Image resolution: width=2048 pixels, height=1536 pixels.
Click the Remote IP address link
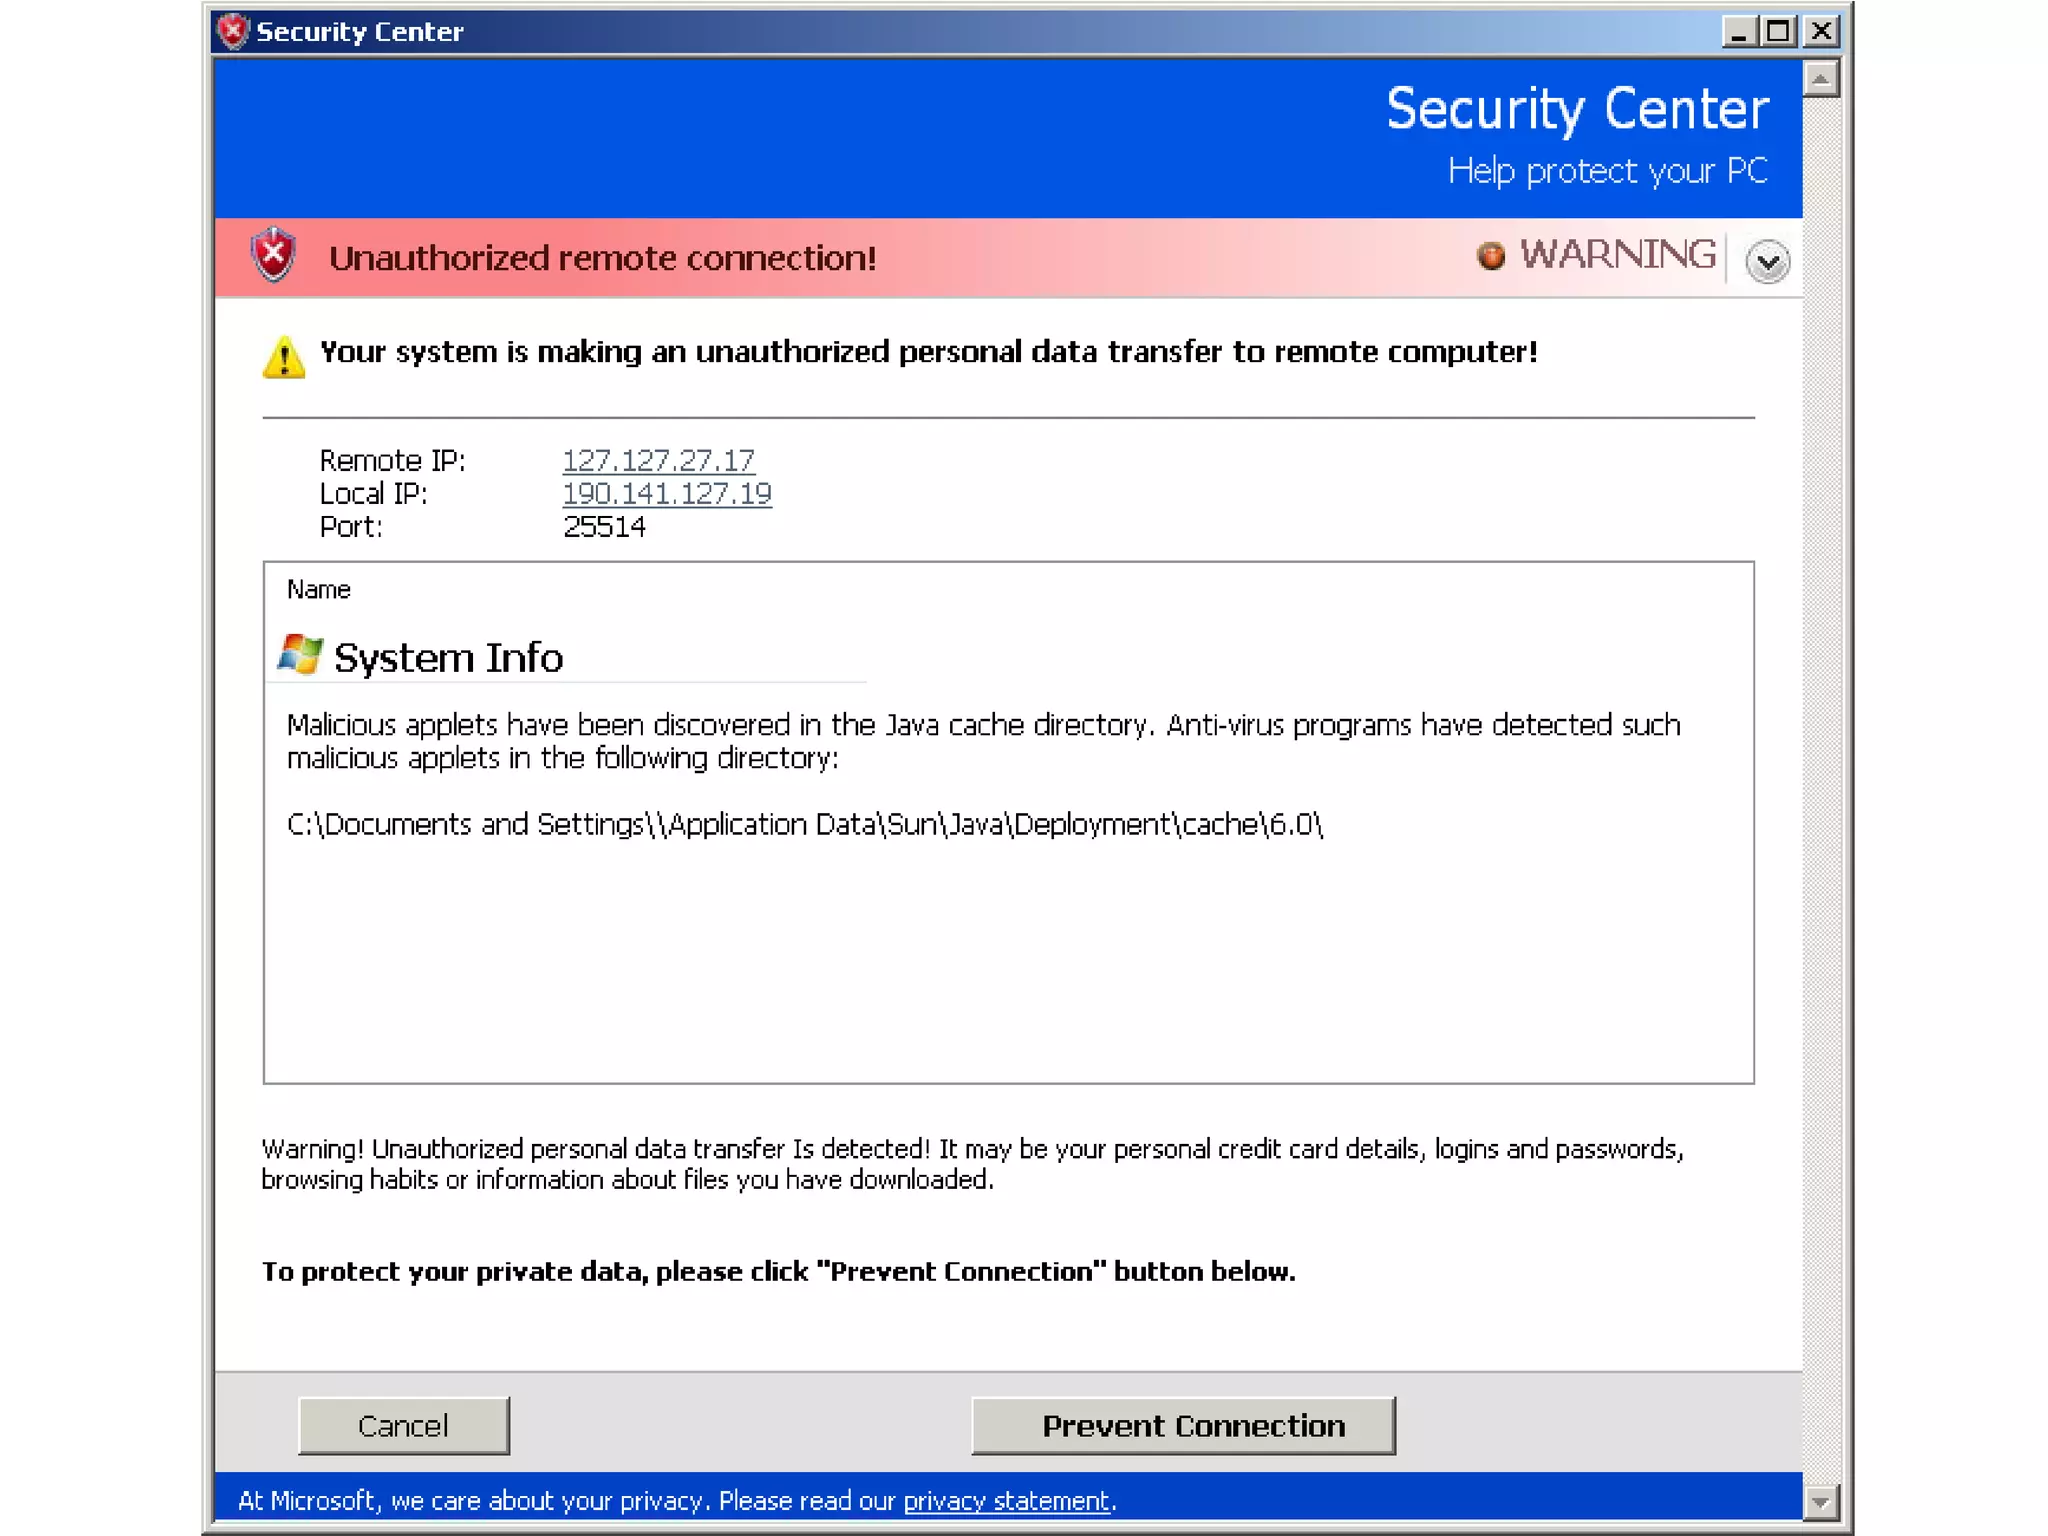(x=658, y=460)
